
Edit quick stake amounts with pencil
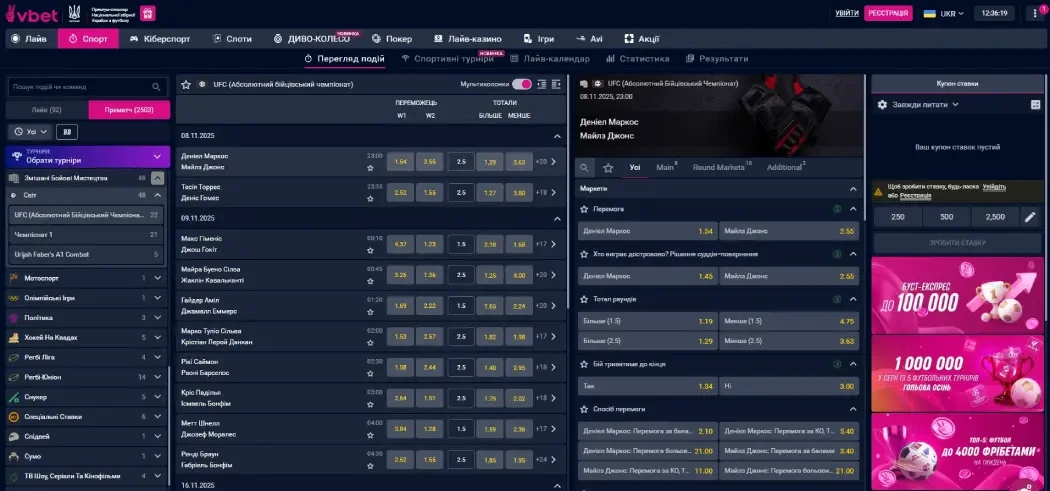click(x=1030, y=217)
